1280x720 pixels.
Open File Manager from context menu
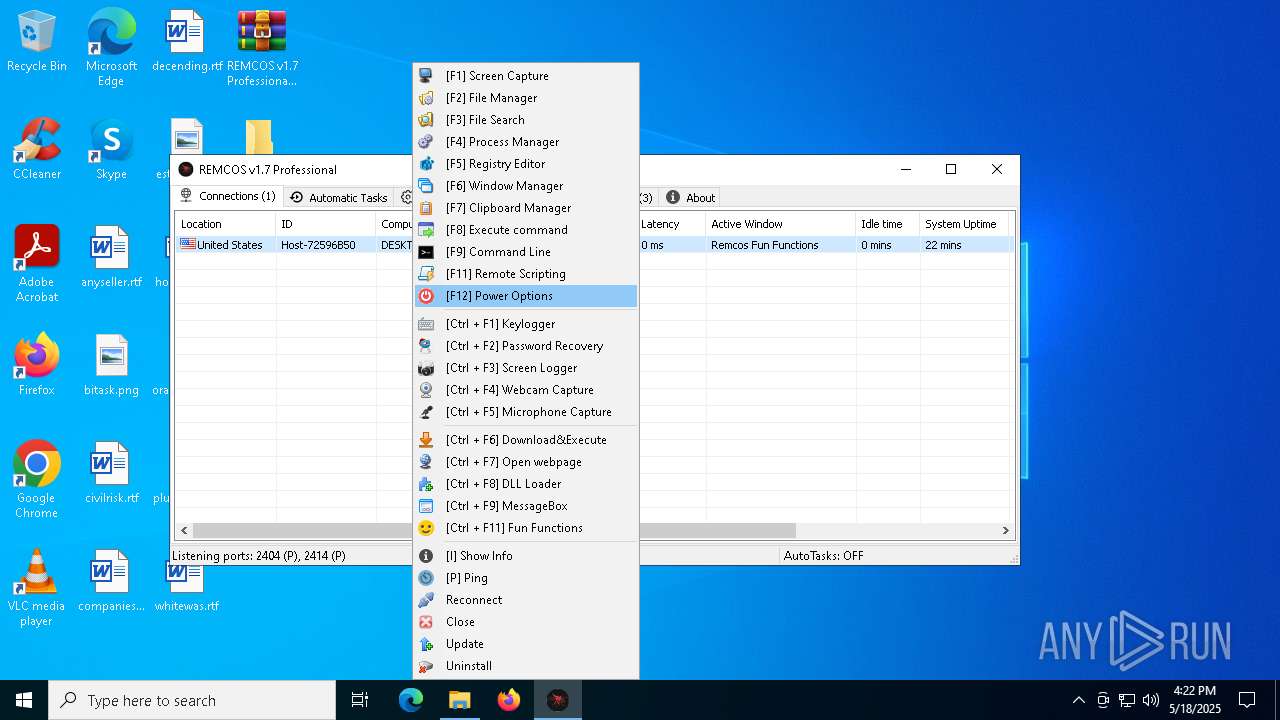coord(526,98)
